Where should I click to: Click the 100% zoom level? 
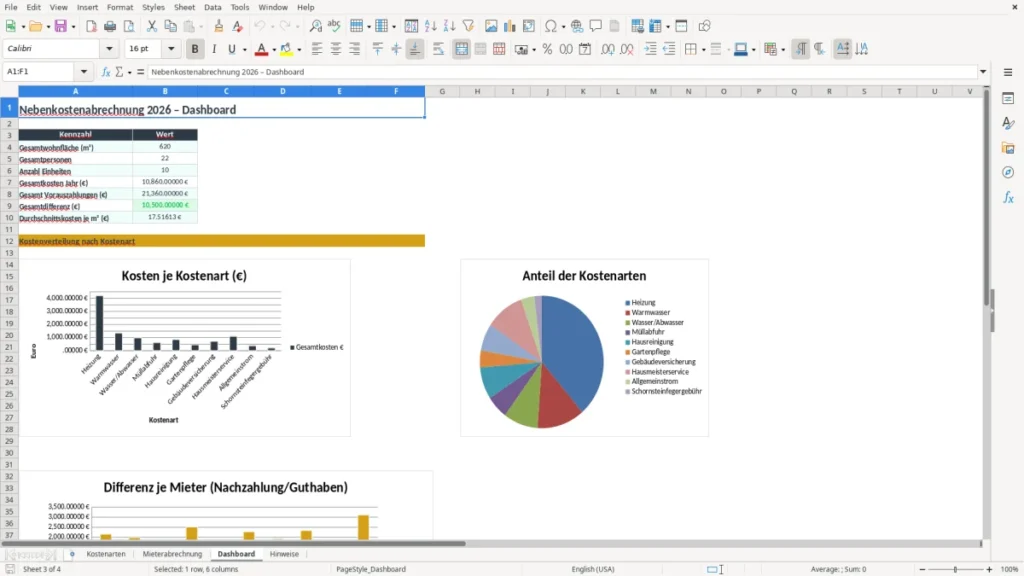click(1010, 569)
